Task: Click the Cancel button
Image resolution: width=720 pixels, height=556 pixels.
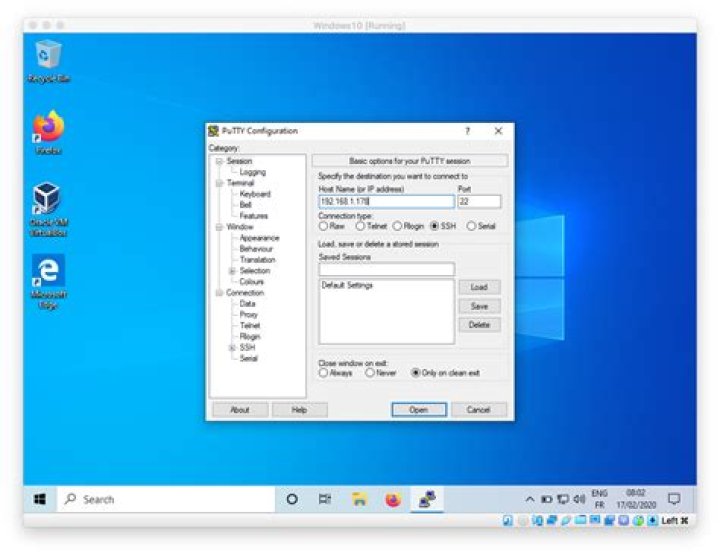Action: click(479, 410)
